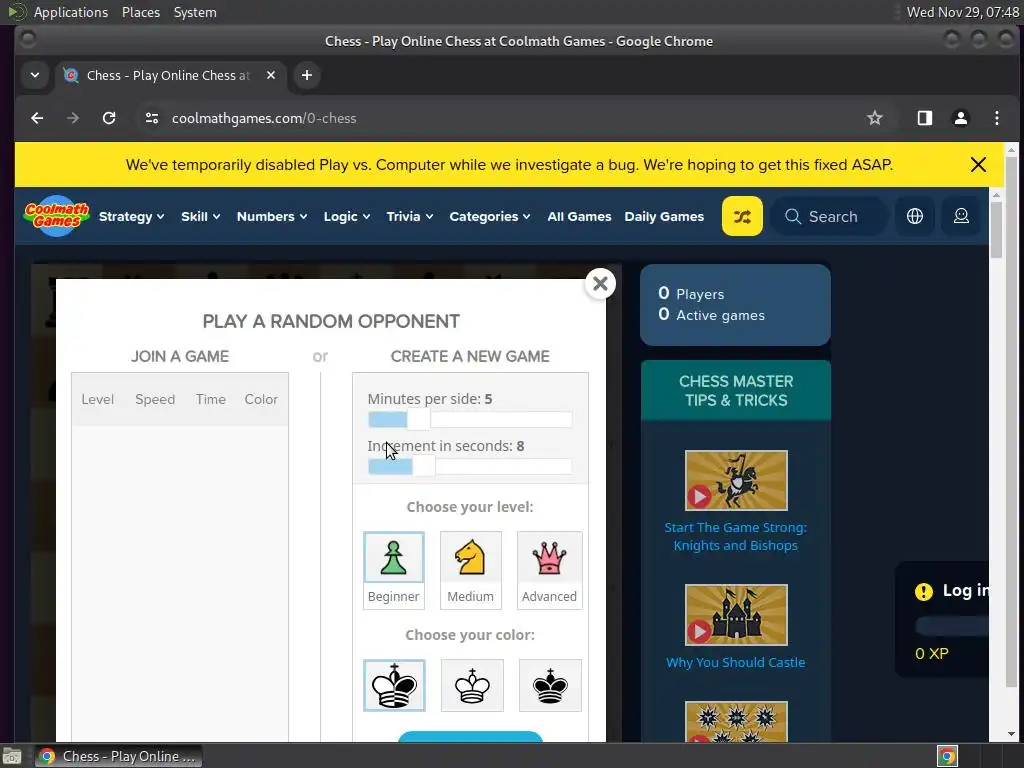Screen dimensions: 1024x768
Task: Sort join list by Color column
Action: 261,399
